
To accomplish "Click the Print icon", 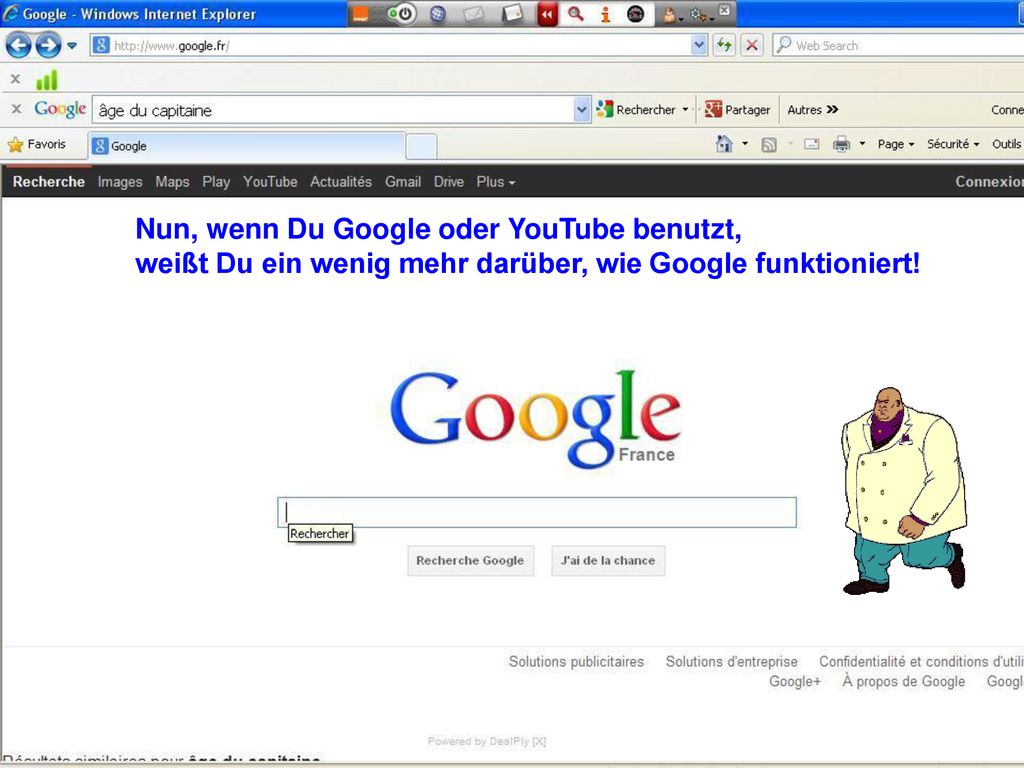I will 842,144.
